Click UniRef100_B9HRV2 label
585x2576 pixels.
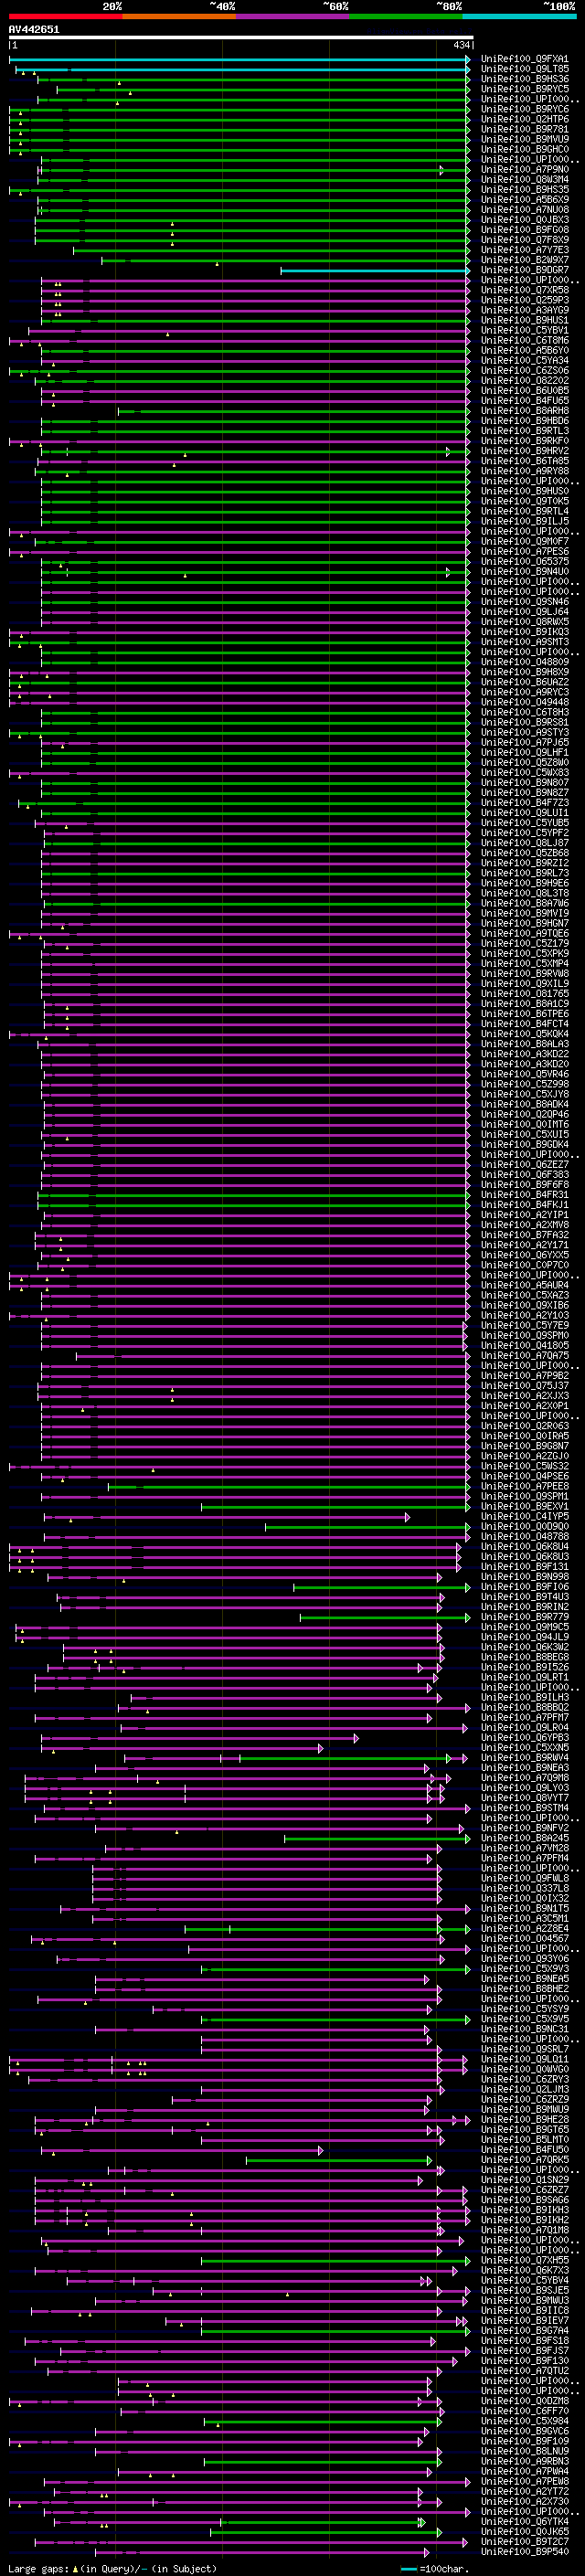click(x=525, y=451)
